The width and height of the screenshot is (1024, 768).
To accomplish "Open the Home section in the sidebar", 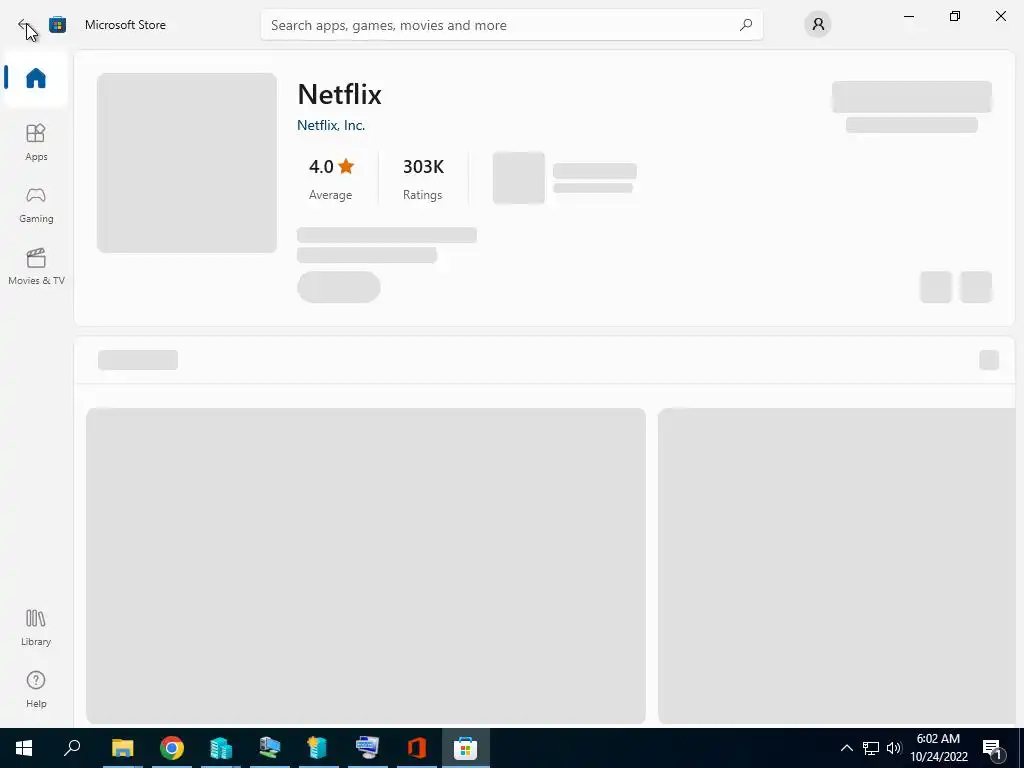I will click(x=36, y=78).
